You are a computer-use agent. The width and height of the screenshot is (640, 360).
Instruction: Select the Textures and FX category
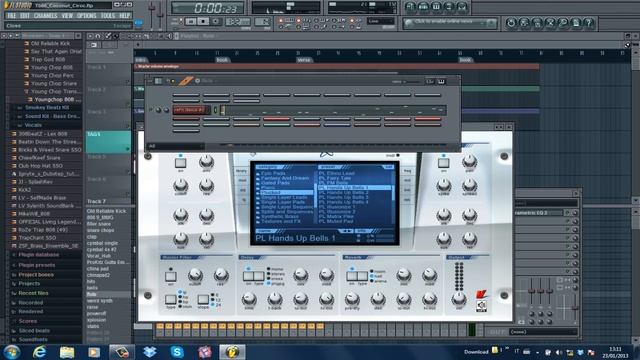(x=281, y=221)
